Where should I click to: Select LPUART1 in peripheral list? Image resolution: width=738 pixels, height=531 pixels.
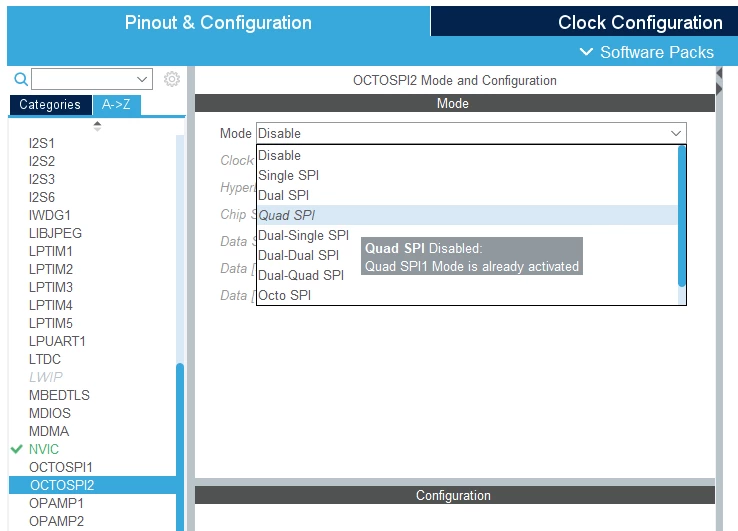coord(57,341)
